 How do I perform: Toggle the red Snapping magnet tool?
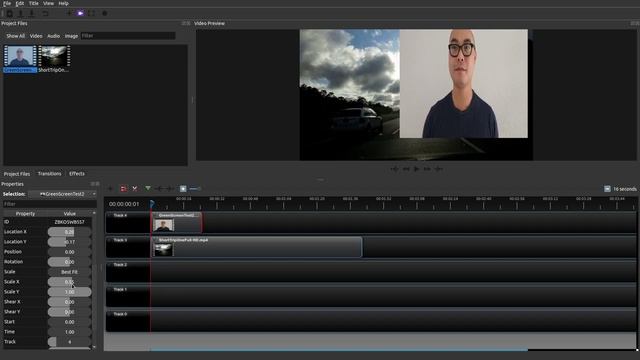pos(123,189)
